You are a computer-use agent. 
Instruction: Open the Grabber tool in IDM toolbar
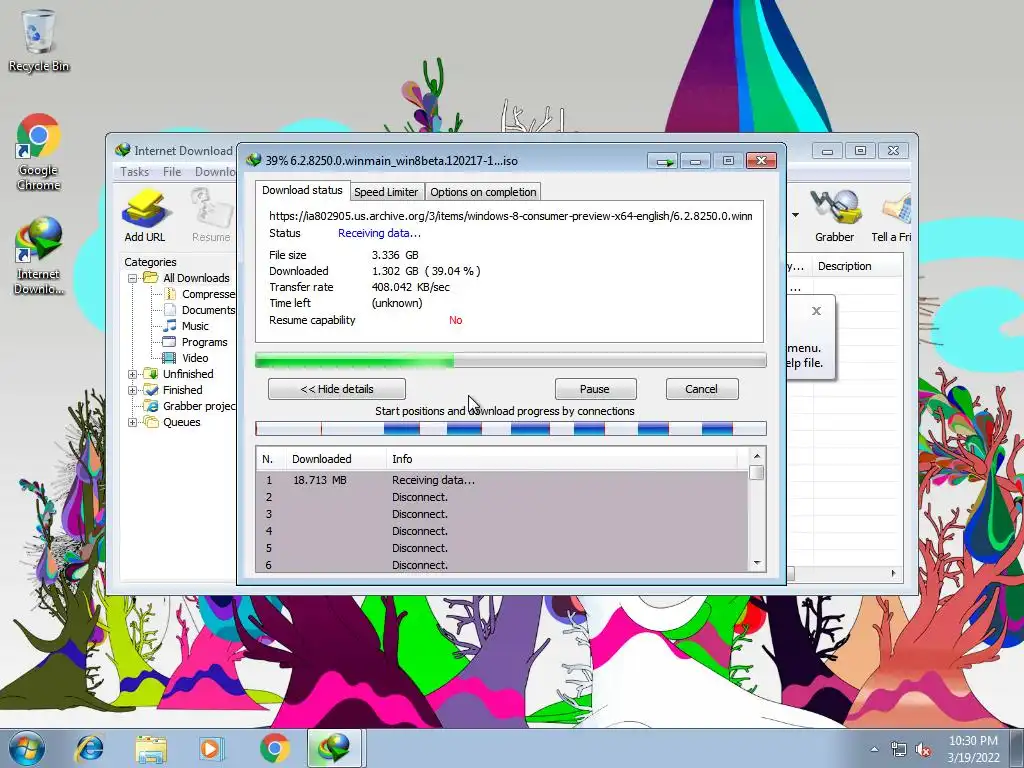pos(834,216)
